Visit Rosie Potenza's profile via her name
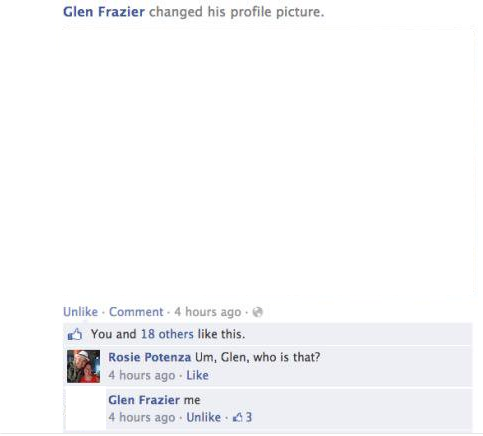The image size is (483, 436). pos(149,357)
